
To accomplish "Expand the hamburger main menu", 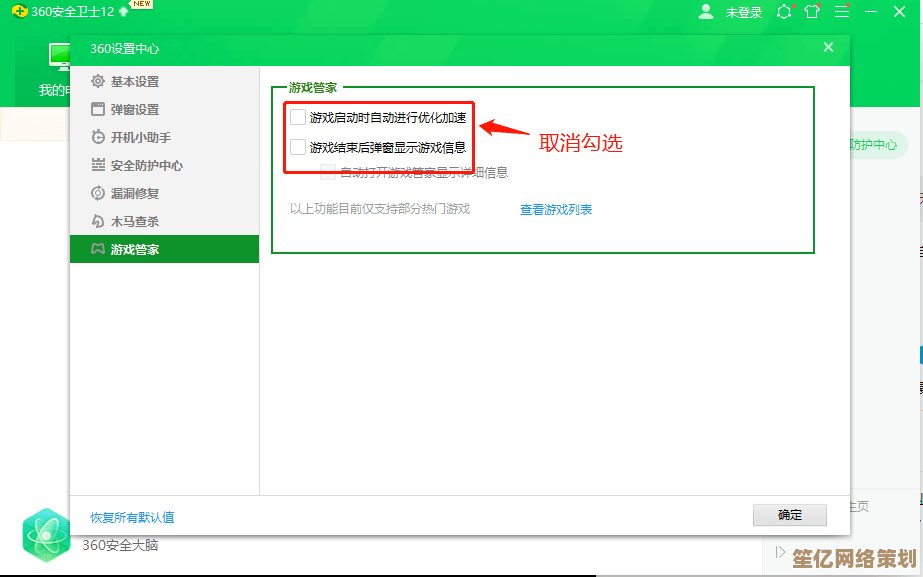I will point(842,12).
